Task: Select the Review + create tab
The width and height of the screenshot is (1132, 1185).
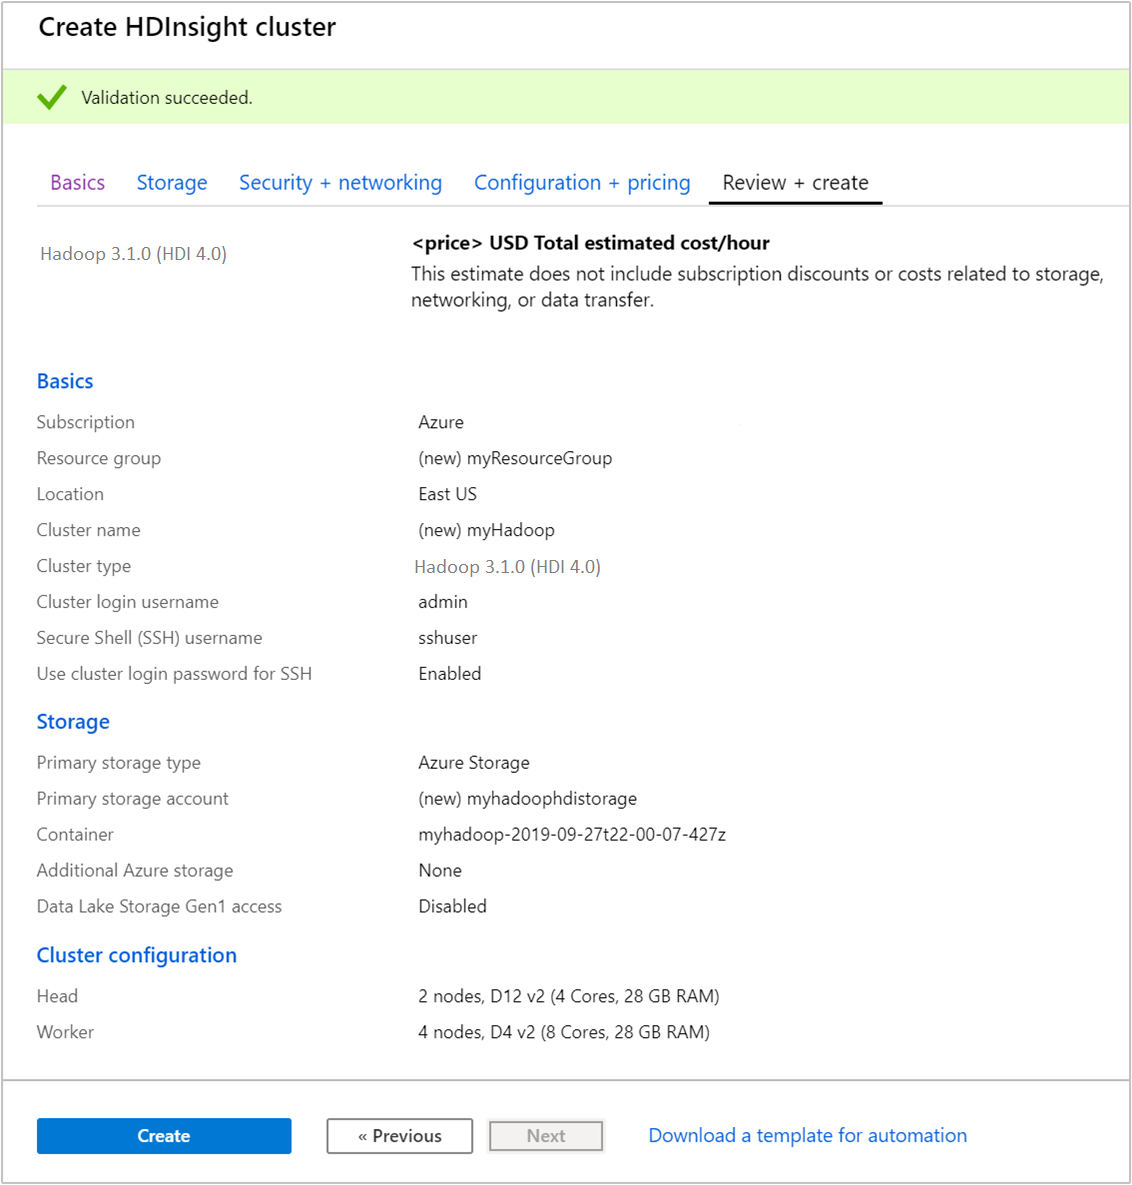Action: coord(794,182)
